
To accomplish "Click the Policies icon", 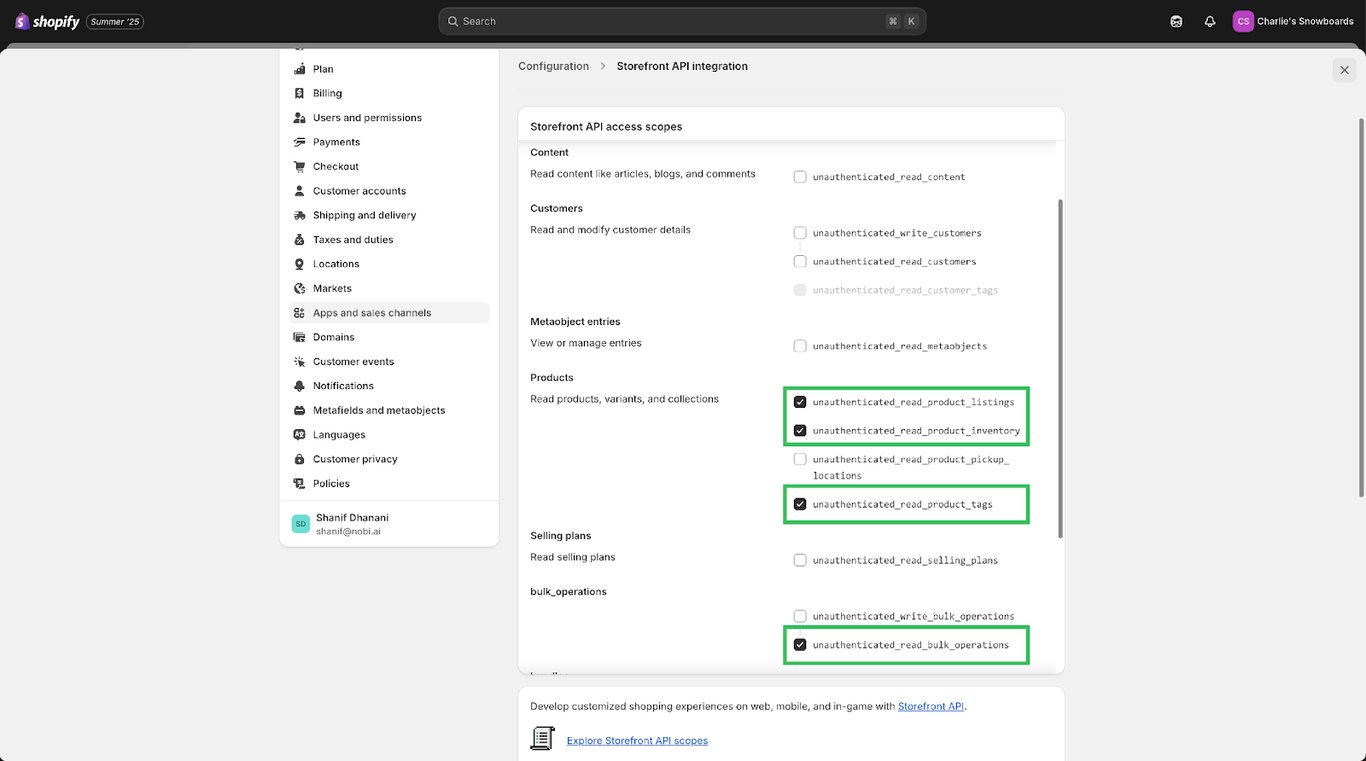I will [299, 484].
